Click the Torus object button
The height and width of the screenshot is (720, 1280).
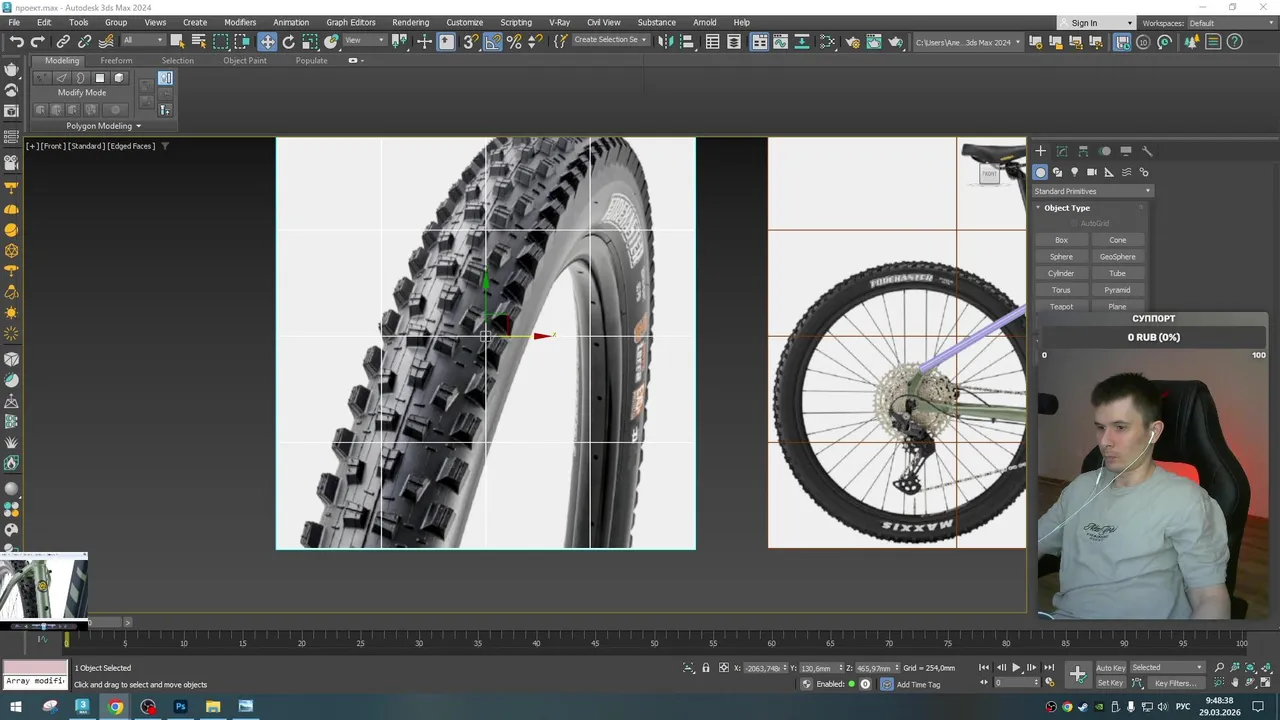pyautogui.click(x=1061, y=290)
